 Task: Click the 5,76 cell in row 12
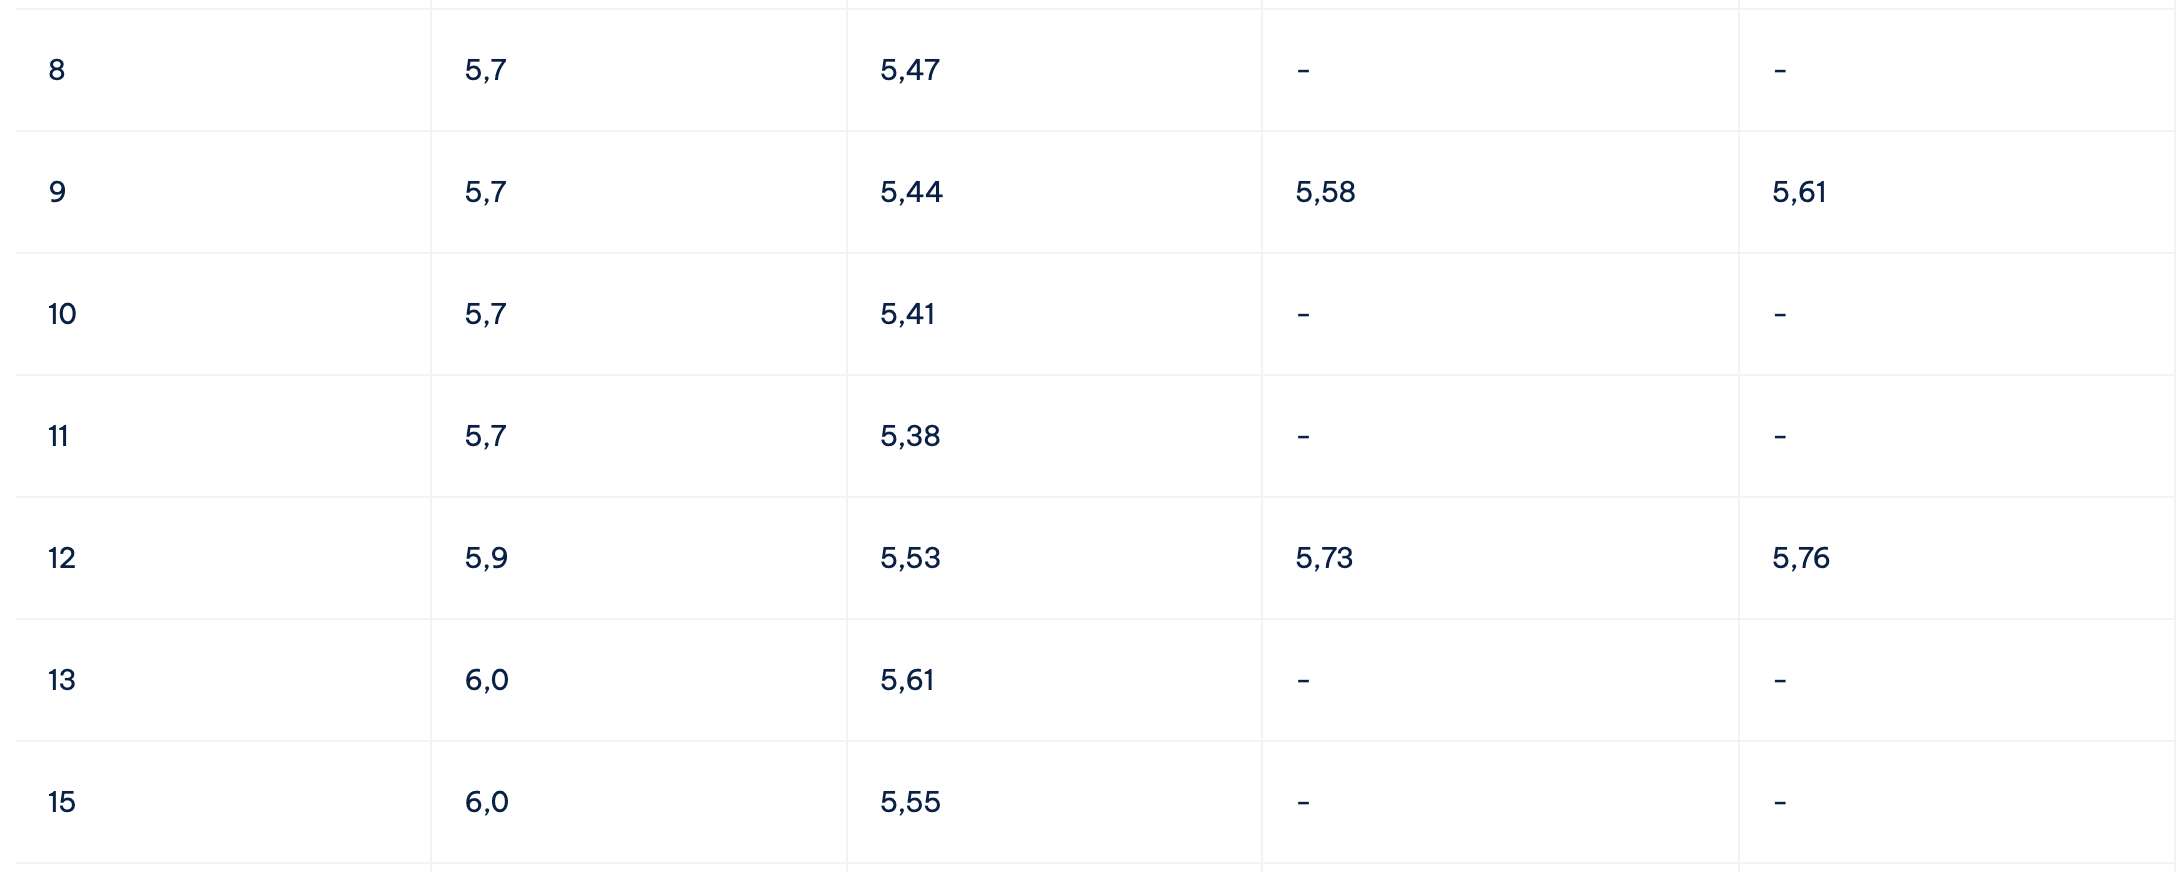point(1956,558)
